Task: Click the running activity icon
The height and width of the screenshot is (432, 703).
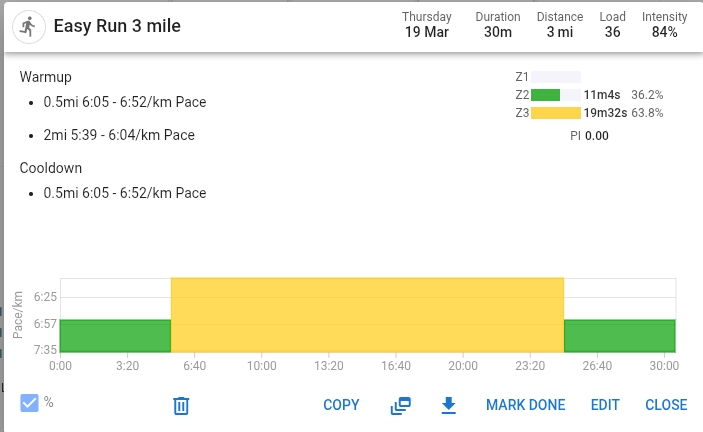Action: point(28,26)
